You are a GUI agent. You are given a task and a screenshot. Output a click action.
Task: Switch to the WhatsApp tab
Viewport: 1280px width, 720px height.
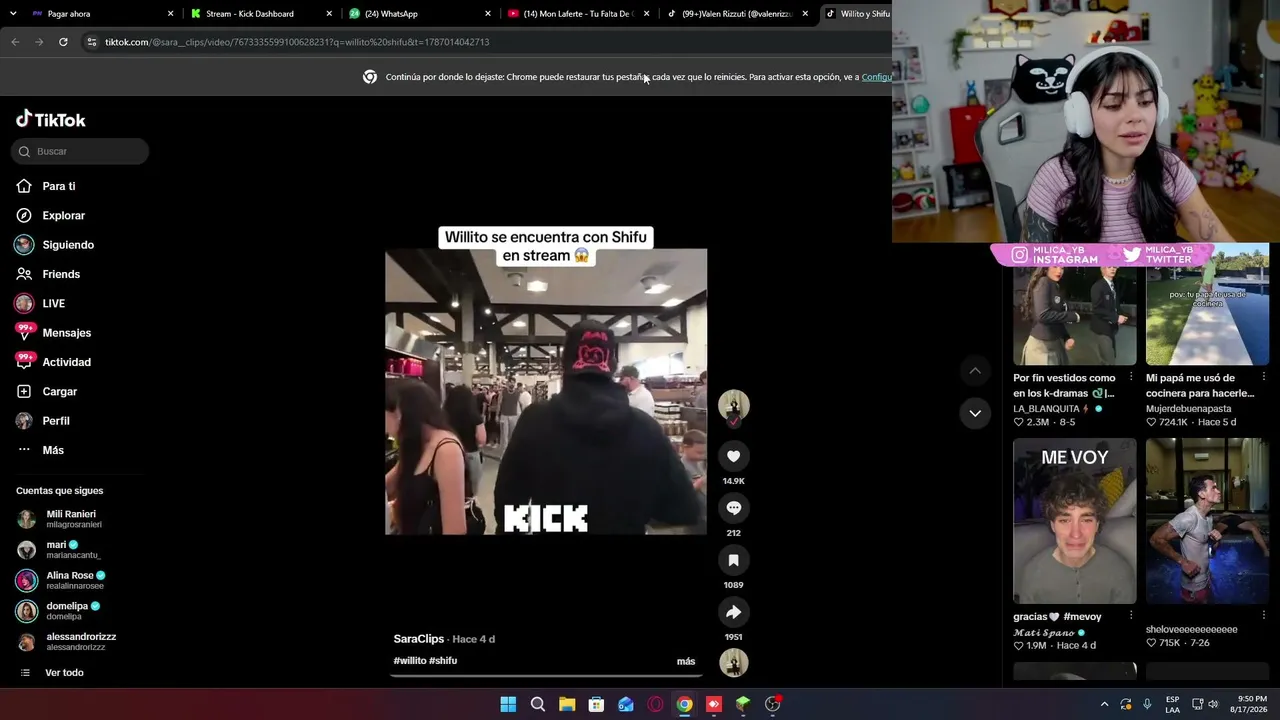418,14
